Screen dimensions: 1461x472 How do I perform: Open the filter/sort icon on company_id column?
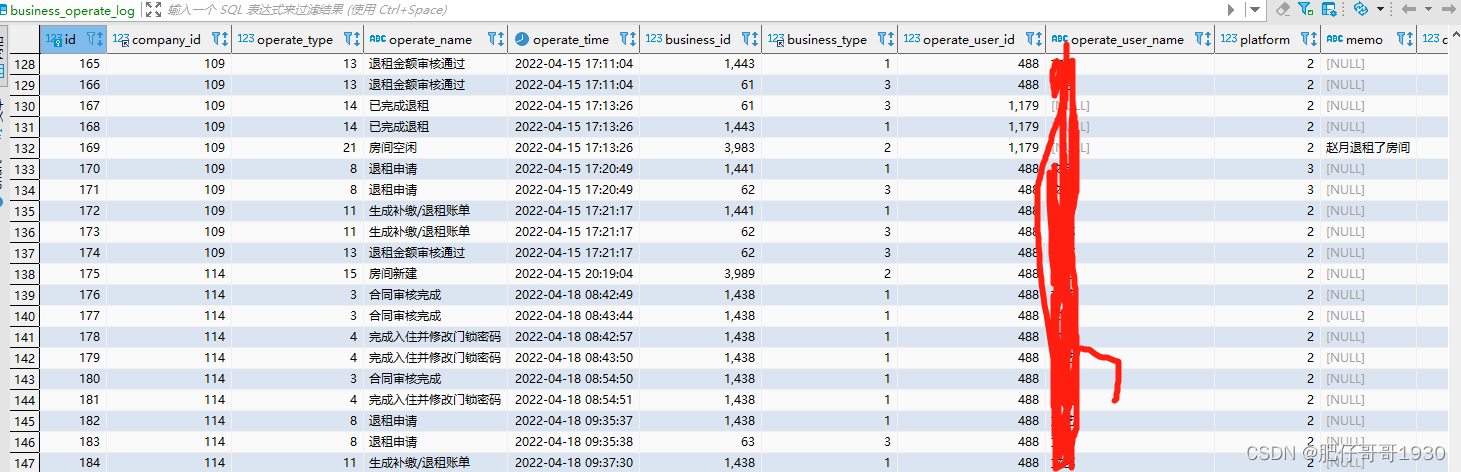click(x=220, y=39)
